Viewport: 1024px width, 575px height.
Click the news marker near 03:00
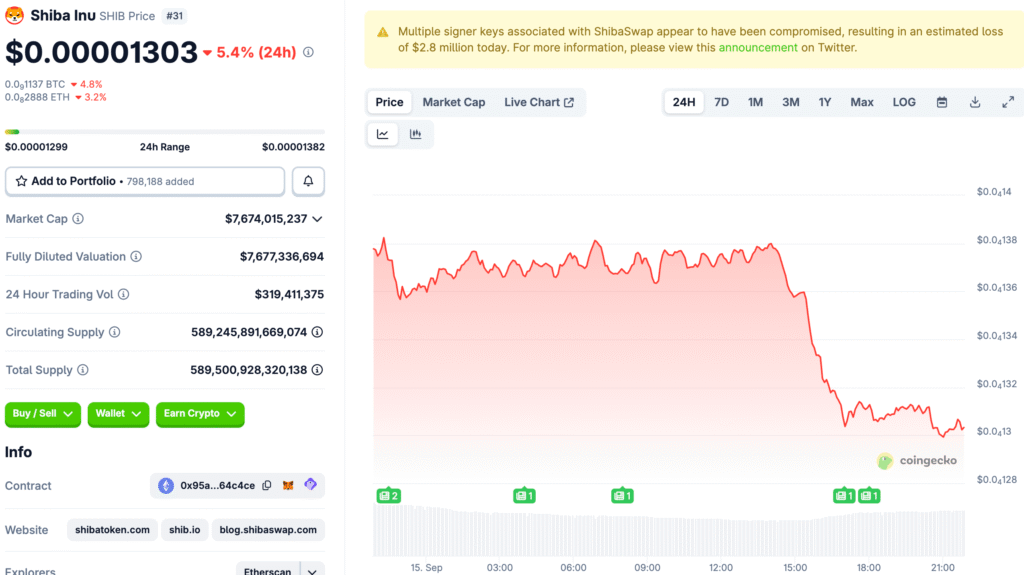click(524, 496)
